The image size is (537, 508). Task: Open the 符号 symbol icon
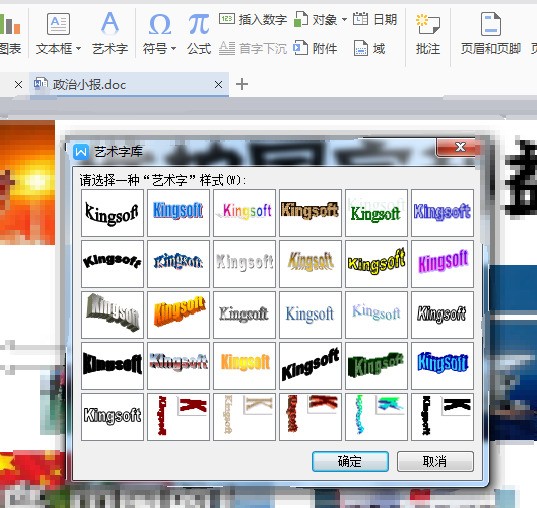[160, 24]
